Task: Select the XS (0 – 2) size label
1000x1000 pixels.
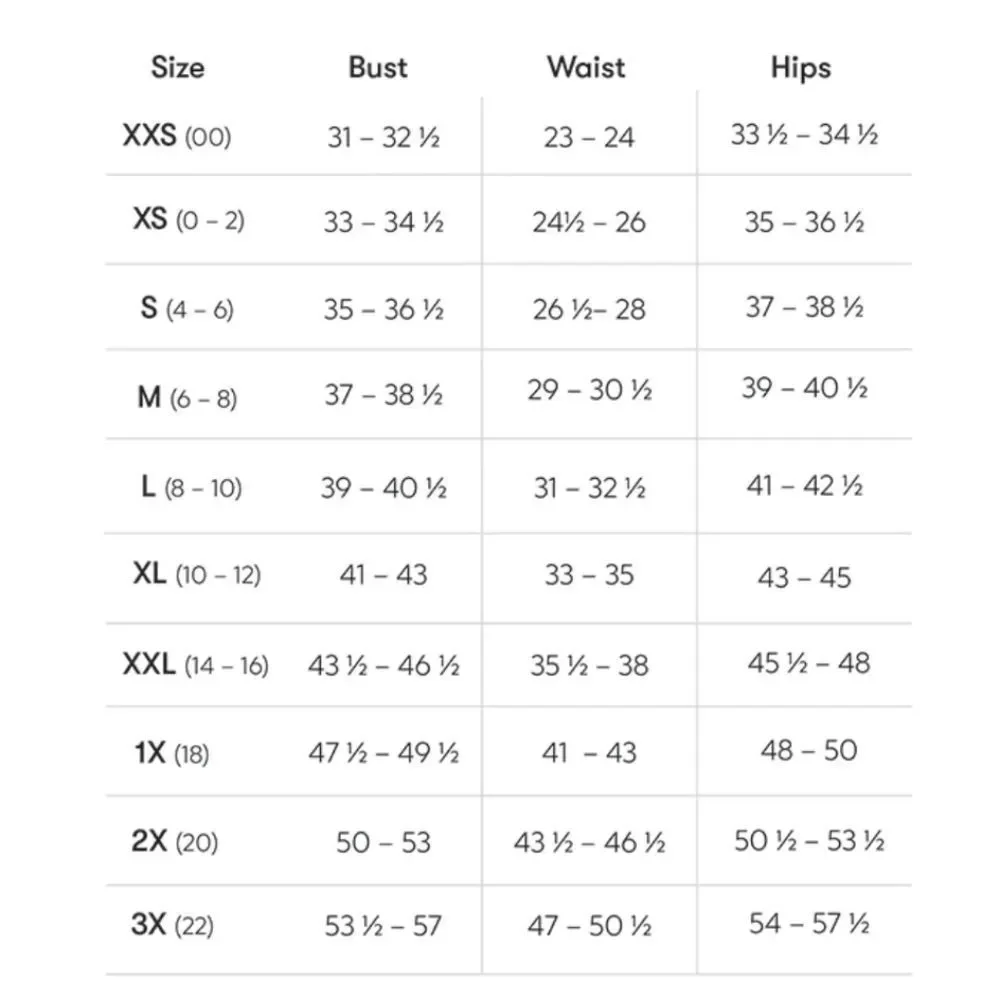Action: pos(188,220)
